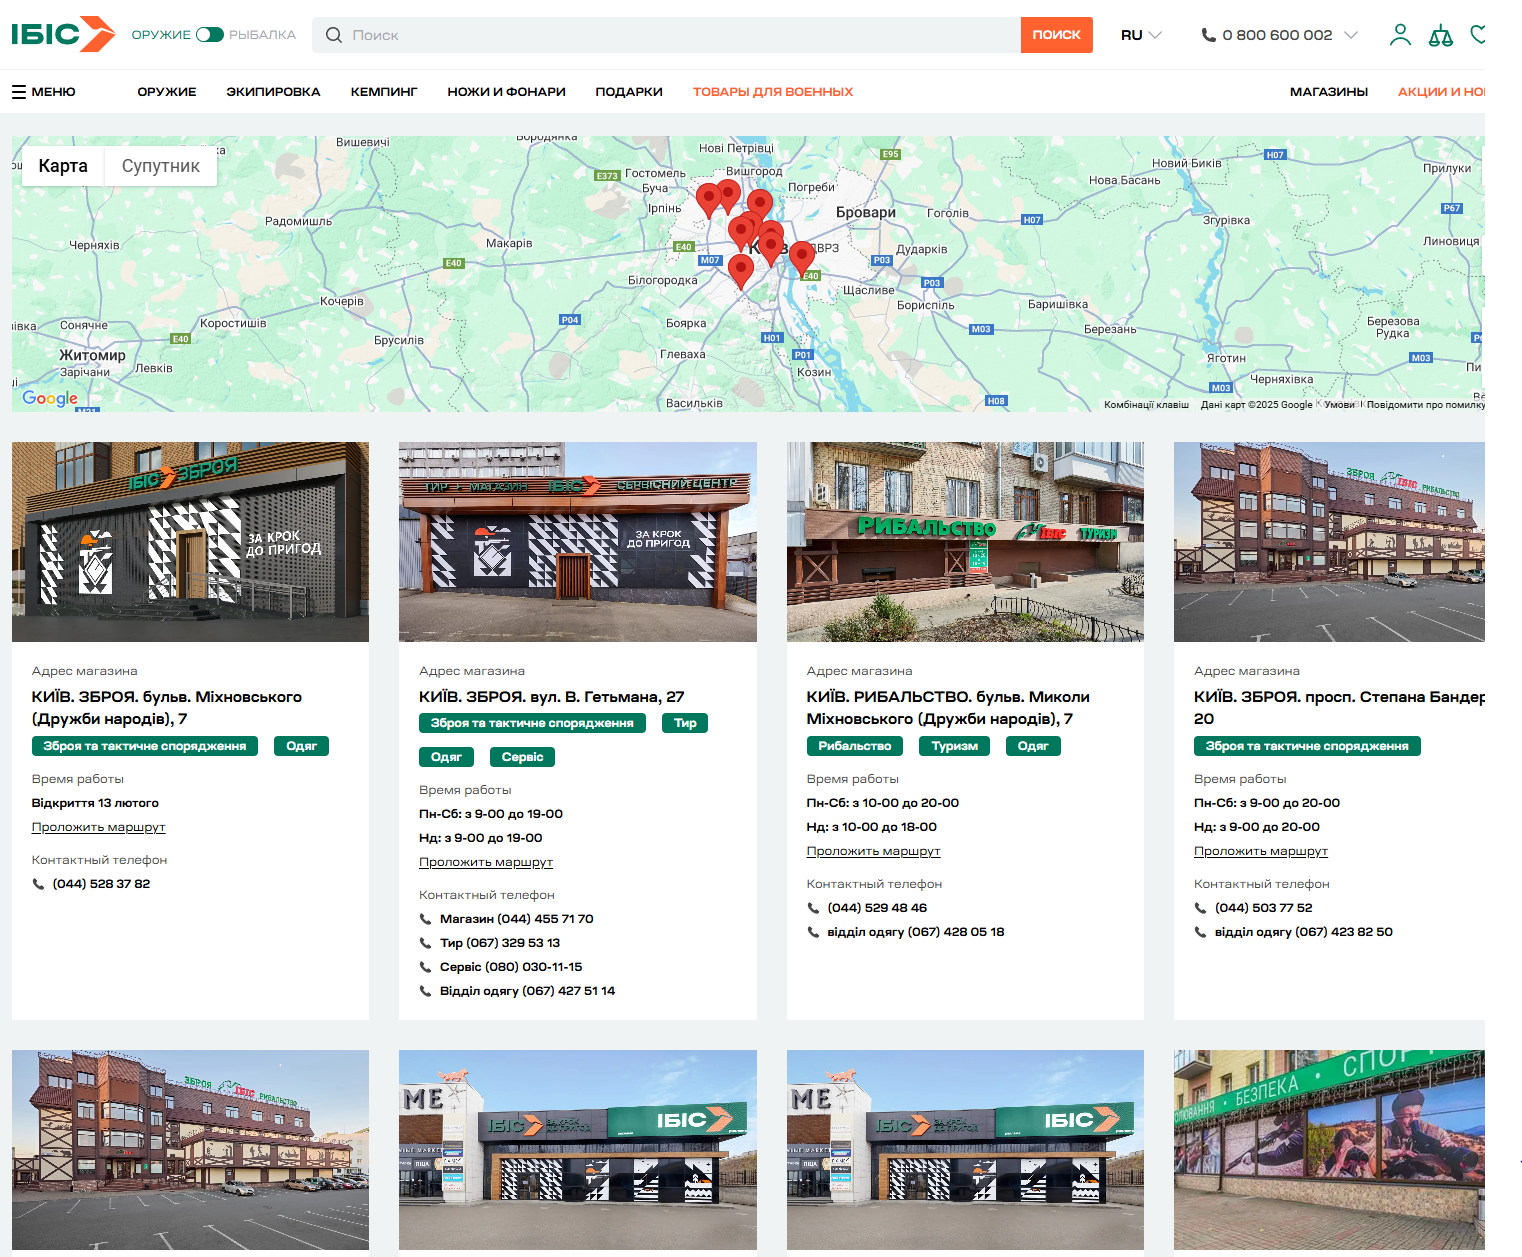Click the Google logo on map

click(50, 398)
